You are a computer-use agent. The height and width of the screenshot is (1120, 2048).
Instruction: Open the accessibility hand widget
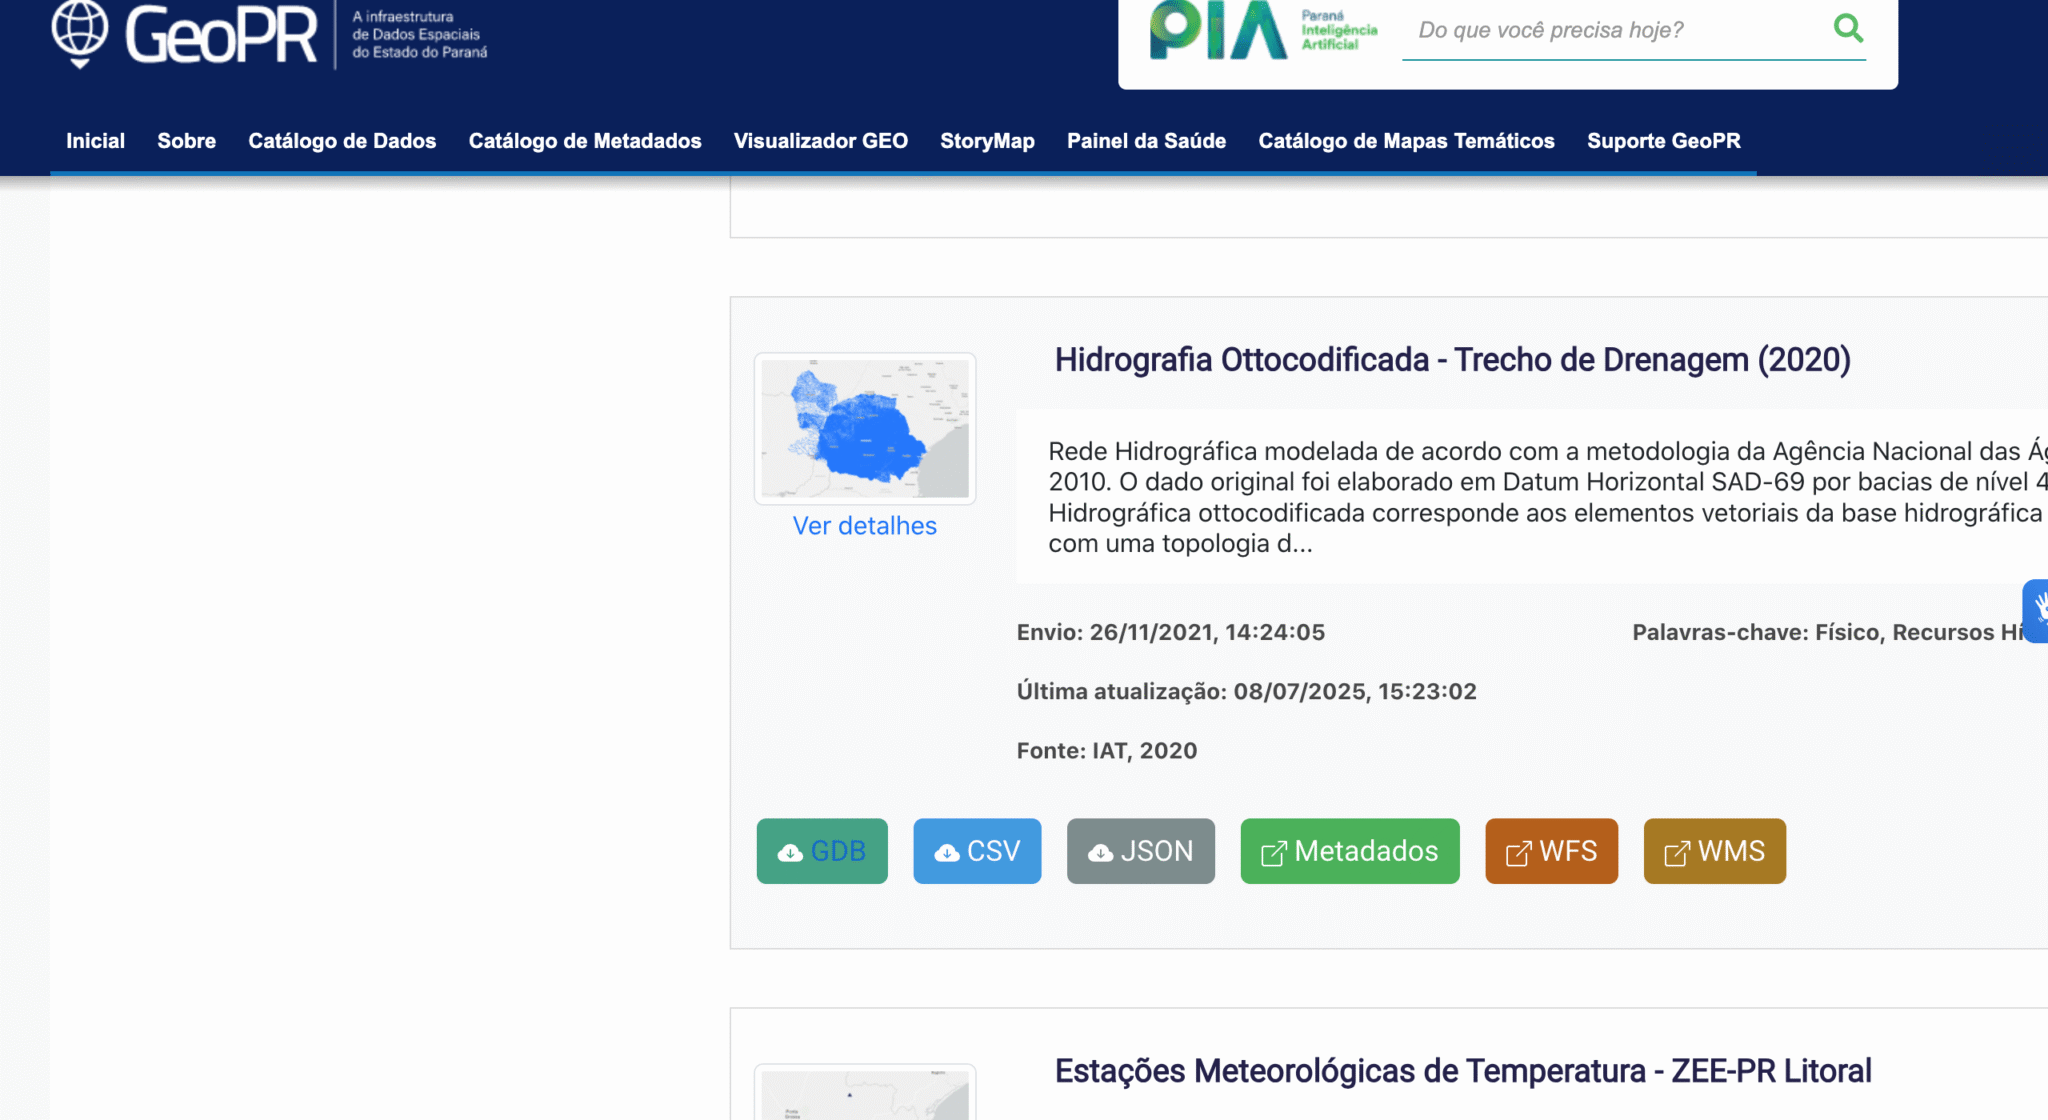(x=2036, y=610)
